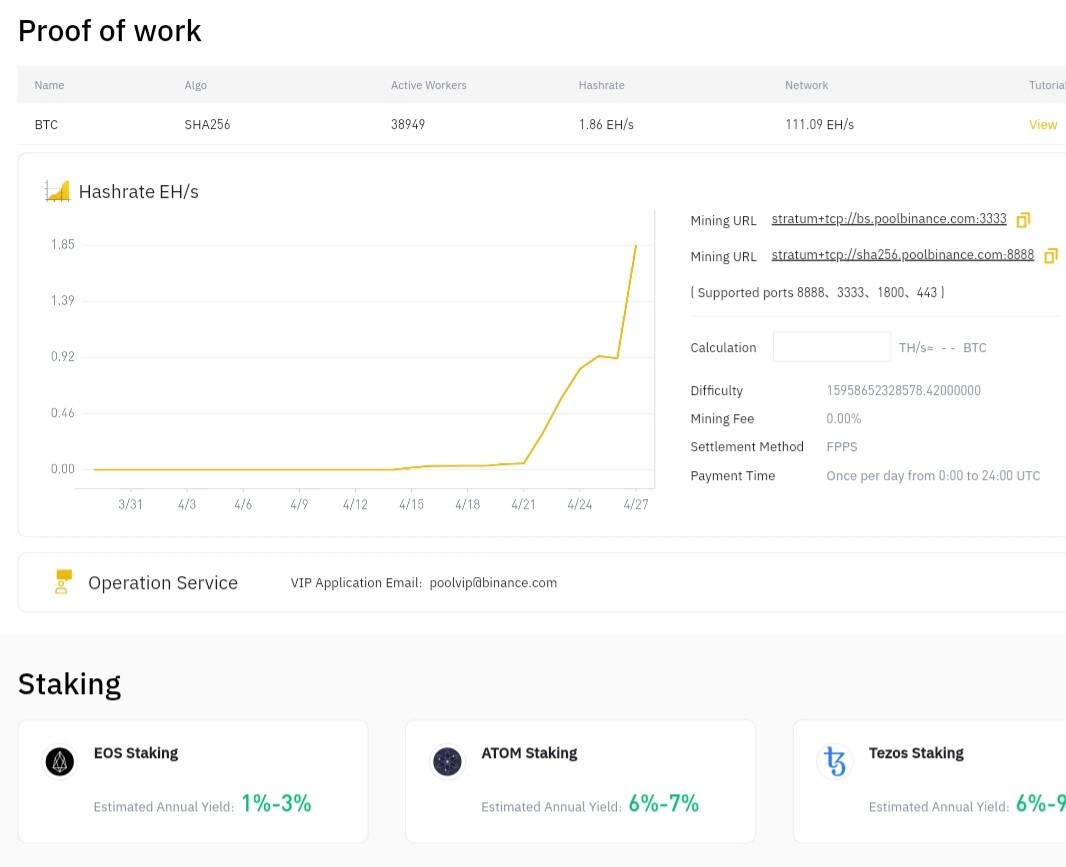Select the black EOS logo icon
Screen dimensions: 1066x867
[x=59, y=761]
